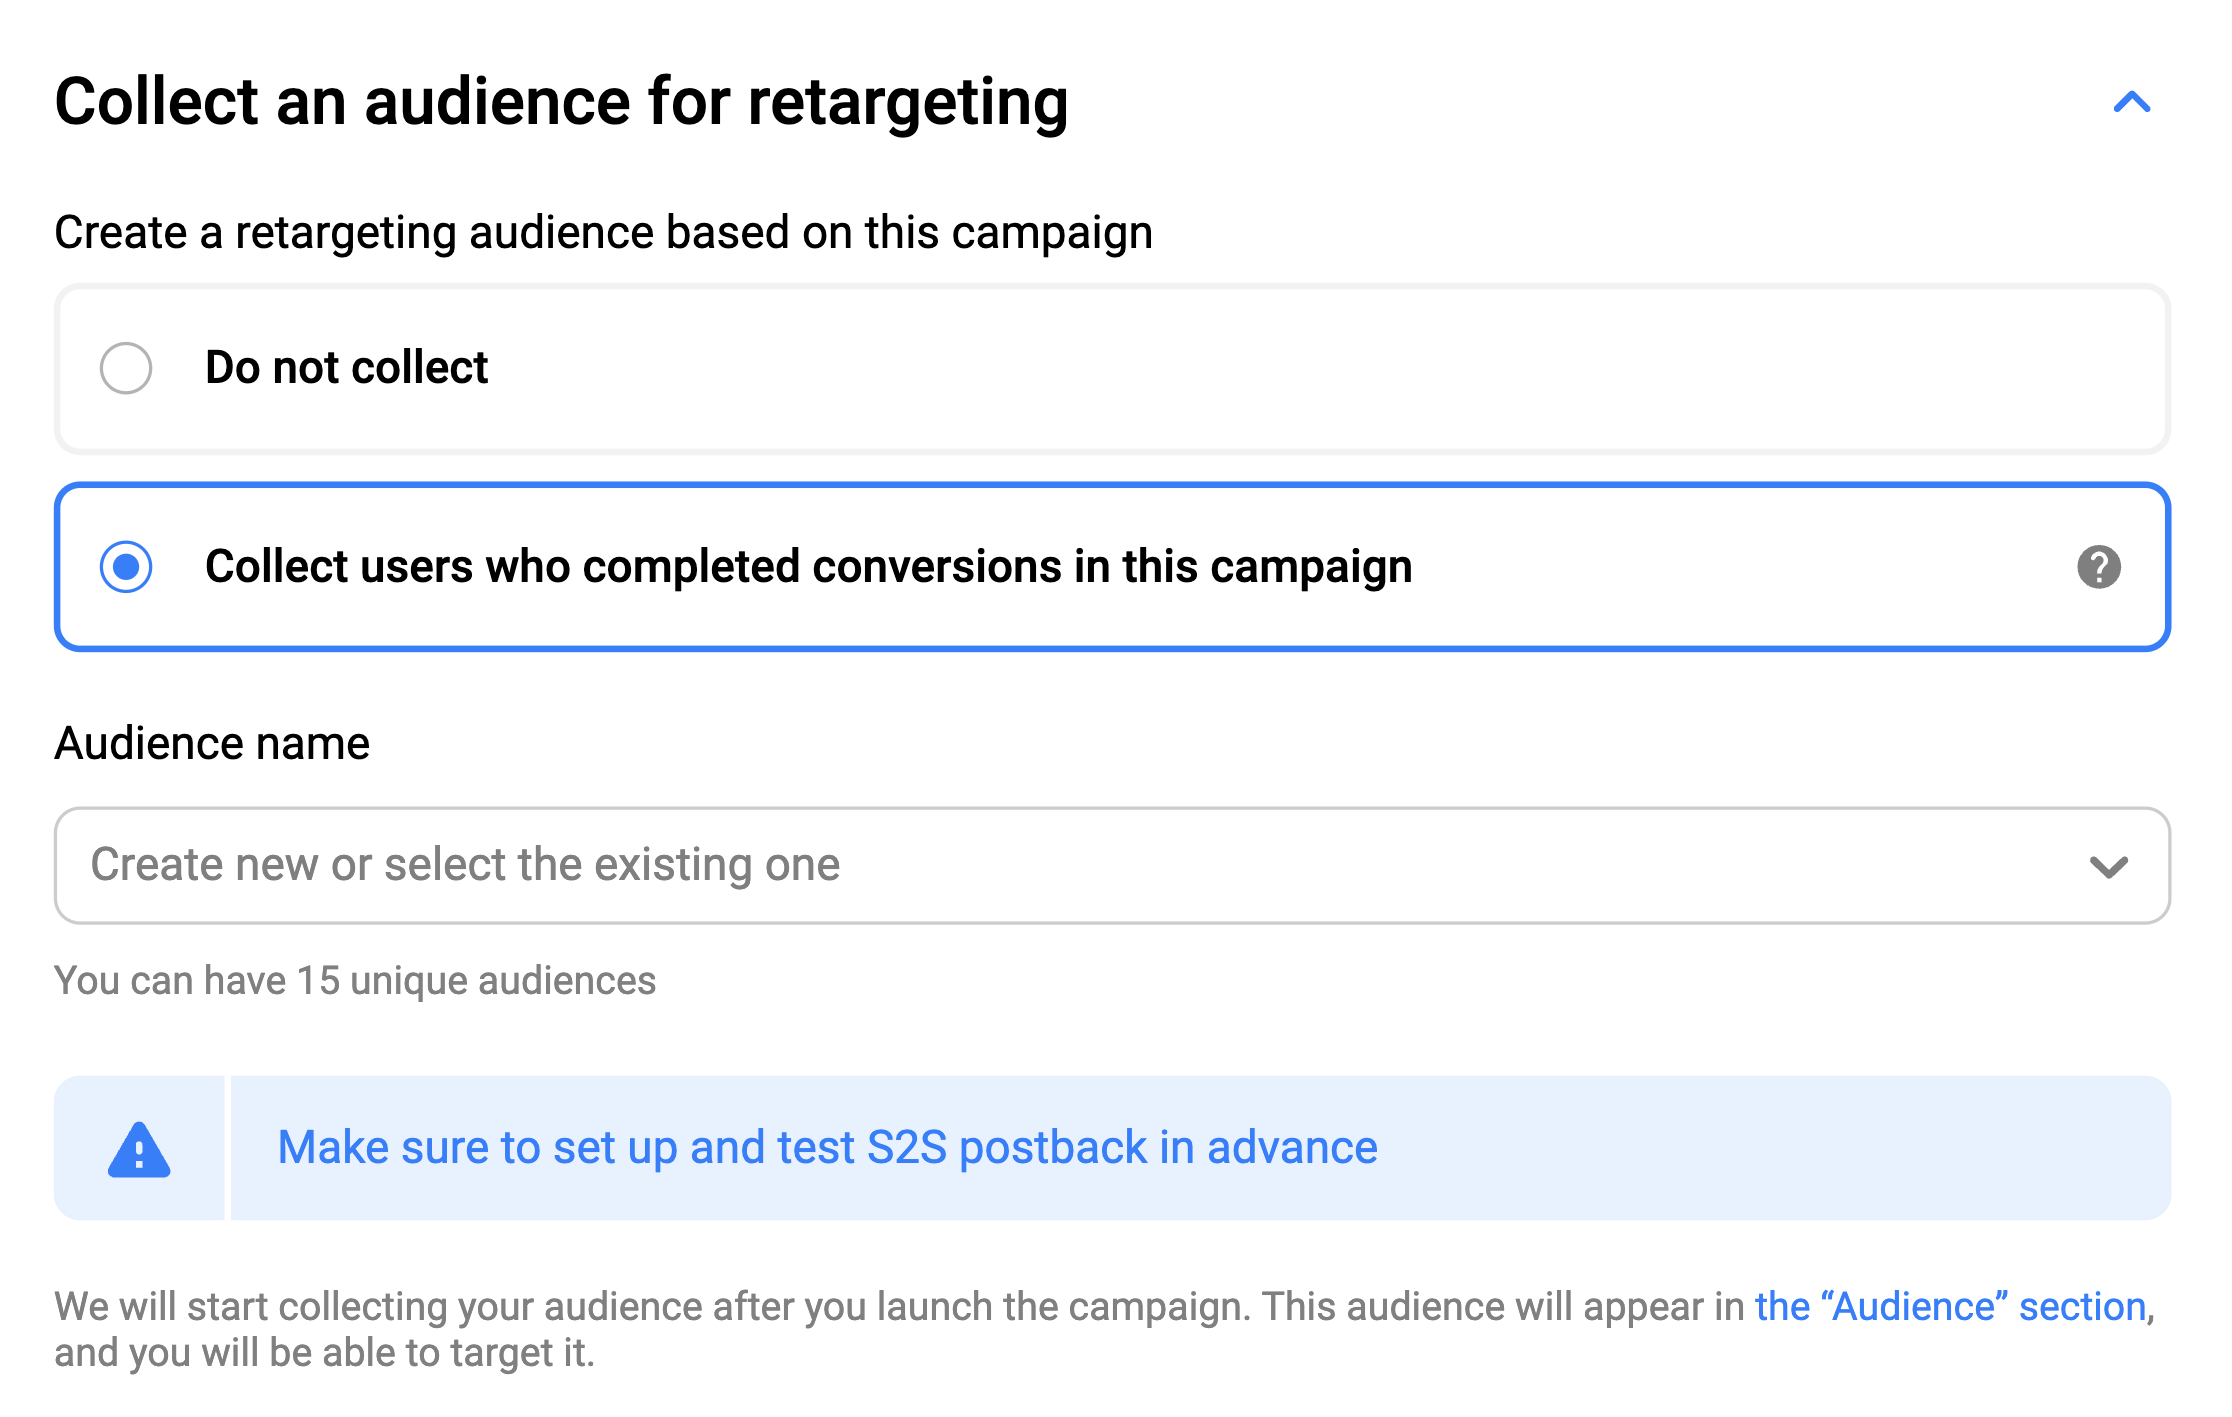Click the "Collect users who completed conversions" label text
Image resolution: width=2232 pixels, height=1417 pixels.
click(808, 567)
